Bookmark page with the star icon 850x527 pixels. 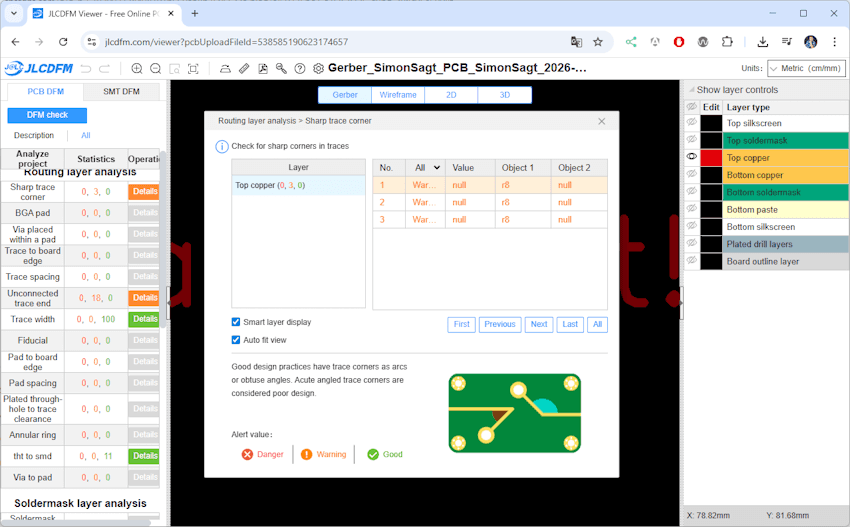pyautogui.click(x=597, y=42)
